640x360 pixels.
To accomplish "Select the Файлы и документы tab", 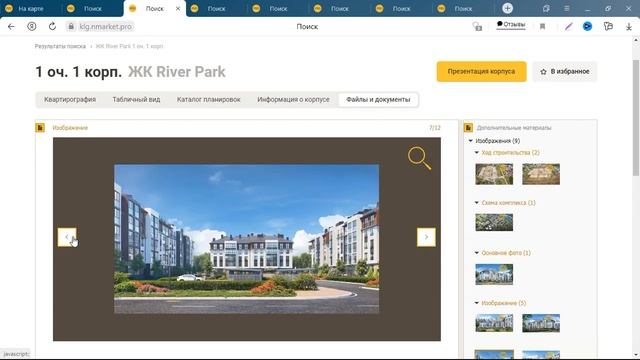I will 378,100.
